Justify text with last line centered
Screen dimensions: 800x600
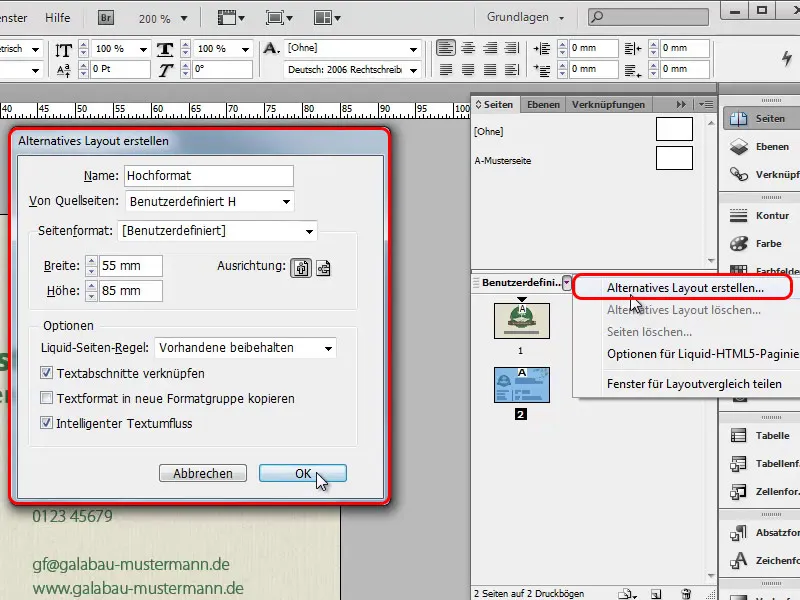(468, 69)
